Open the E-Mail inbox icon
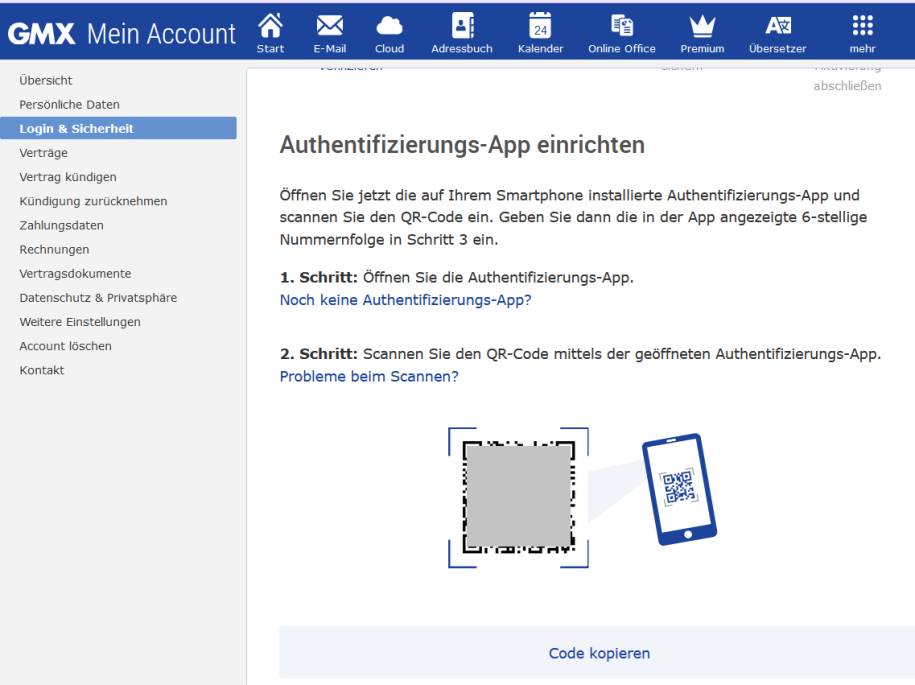 click(330, 30)
